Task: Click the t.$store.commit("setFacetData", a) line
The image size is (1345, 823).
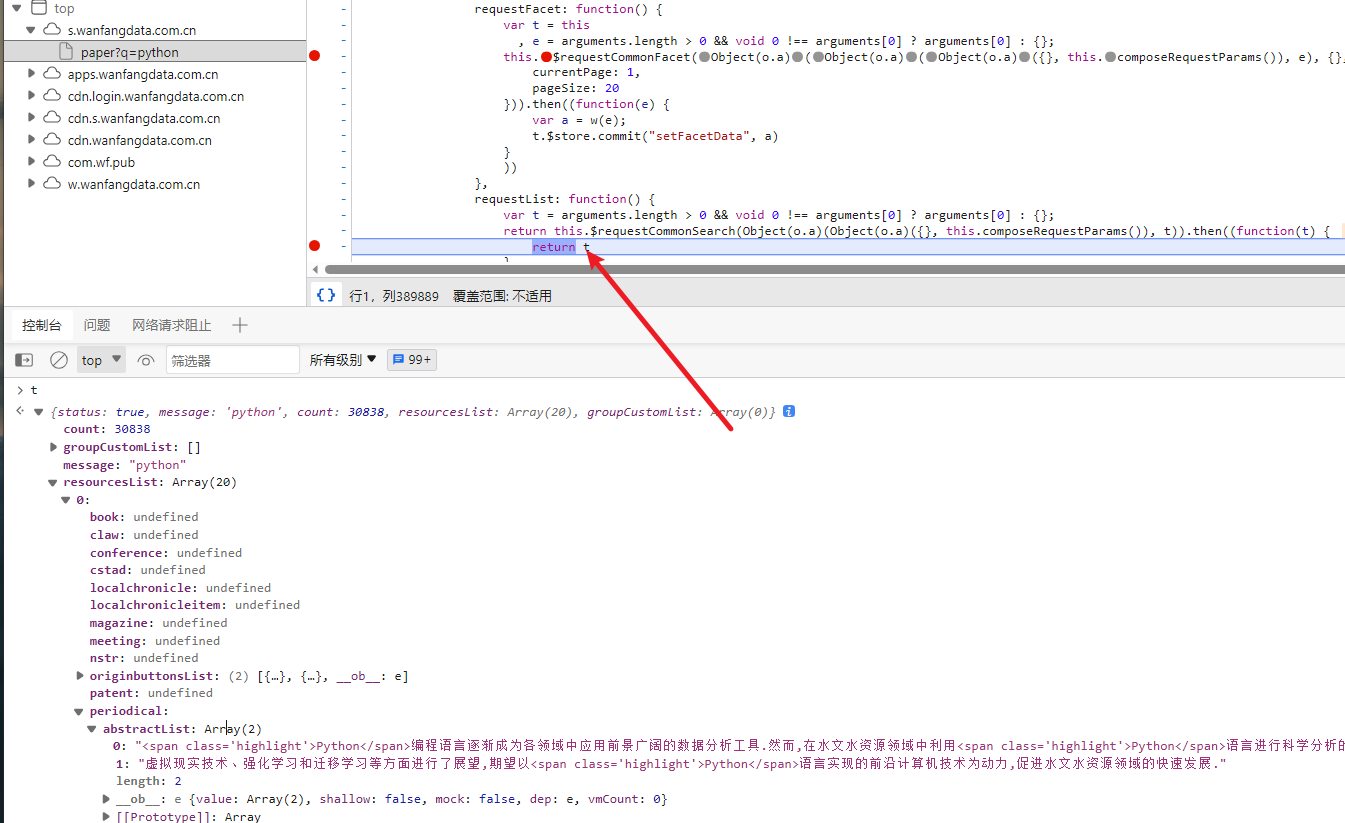Action: pyautogui.click(x=655, y=136)
